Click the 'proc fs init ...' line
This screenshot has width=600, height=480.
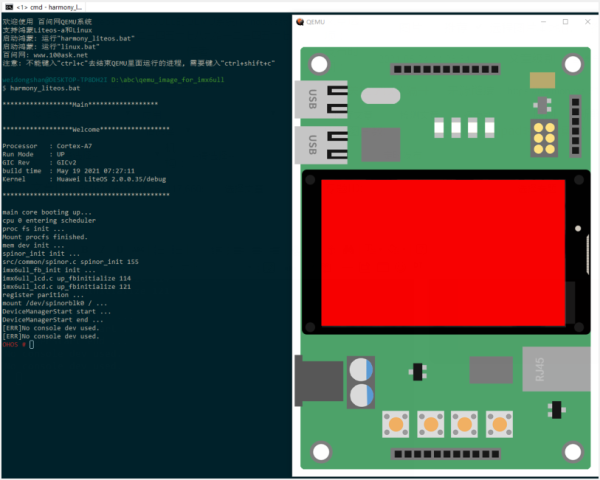pos(33,229)
